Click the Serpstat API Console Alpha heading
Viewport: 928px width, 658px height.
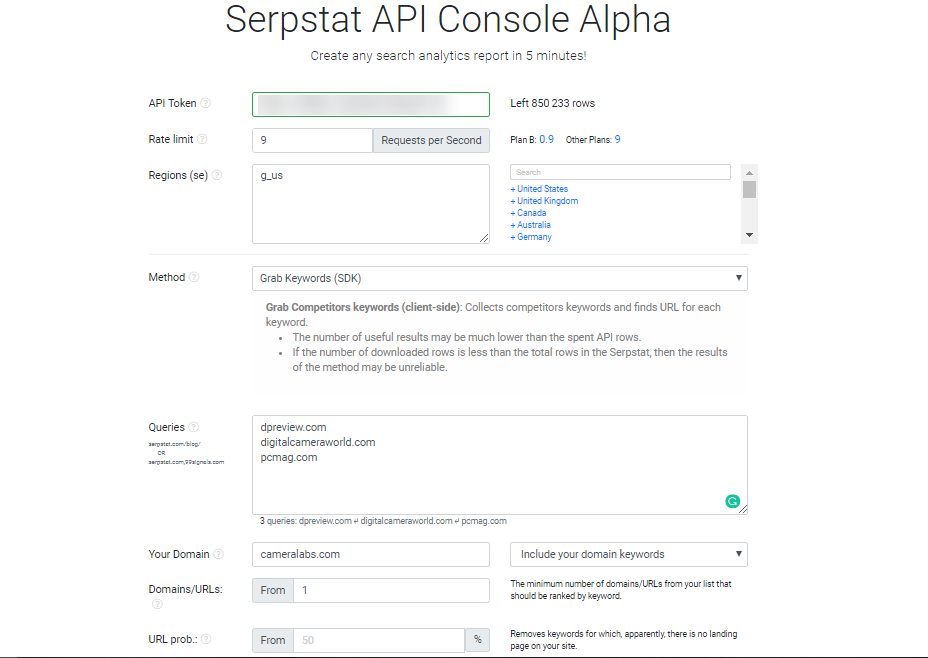(448, 20)
